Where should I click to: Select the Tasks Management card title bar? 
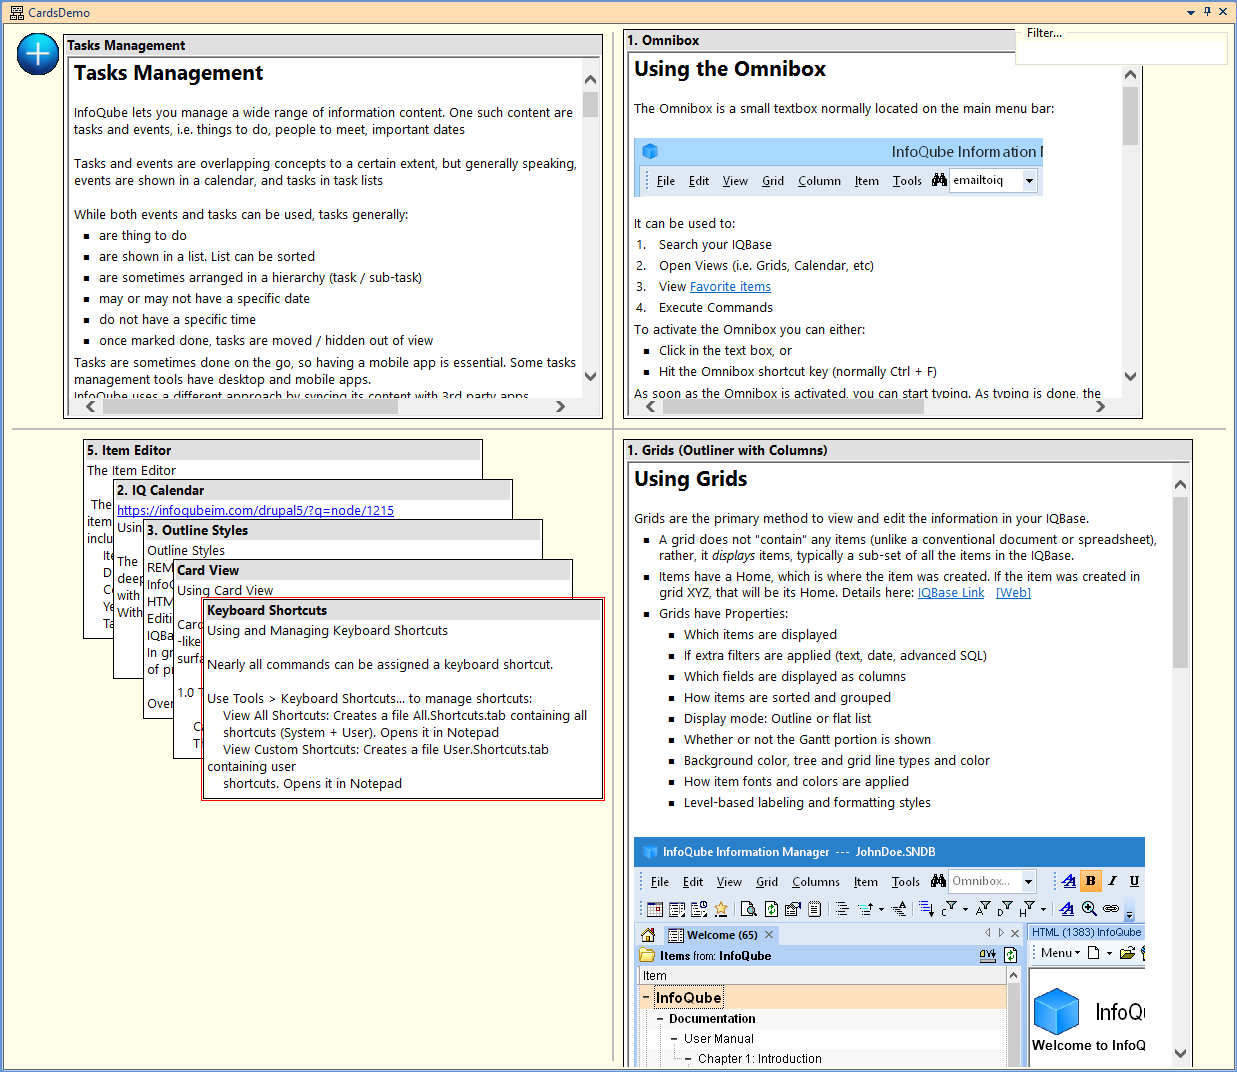[333, 45]
